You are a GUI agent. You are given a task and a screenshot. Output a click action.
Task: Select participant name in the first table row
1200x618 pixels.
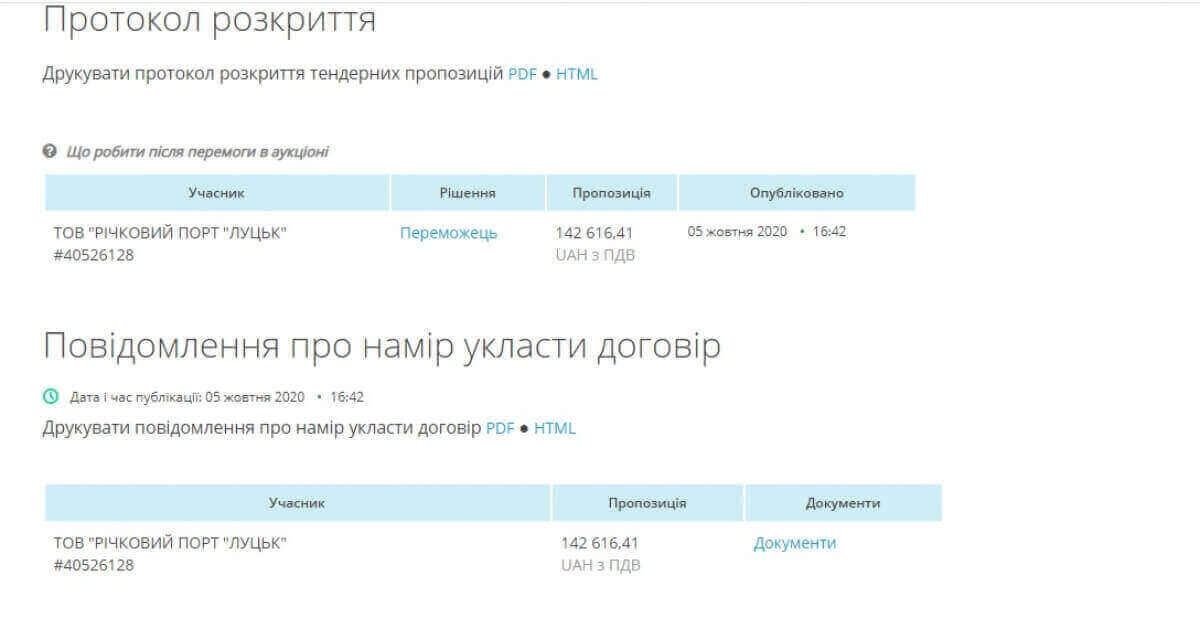[170, 233]
